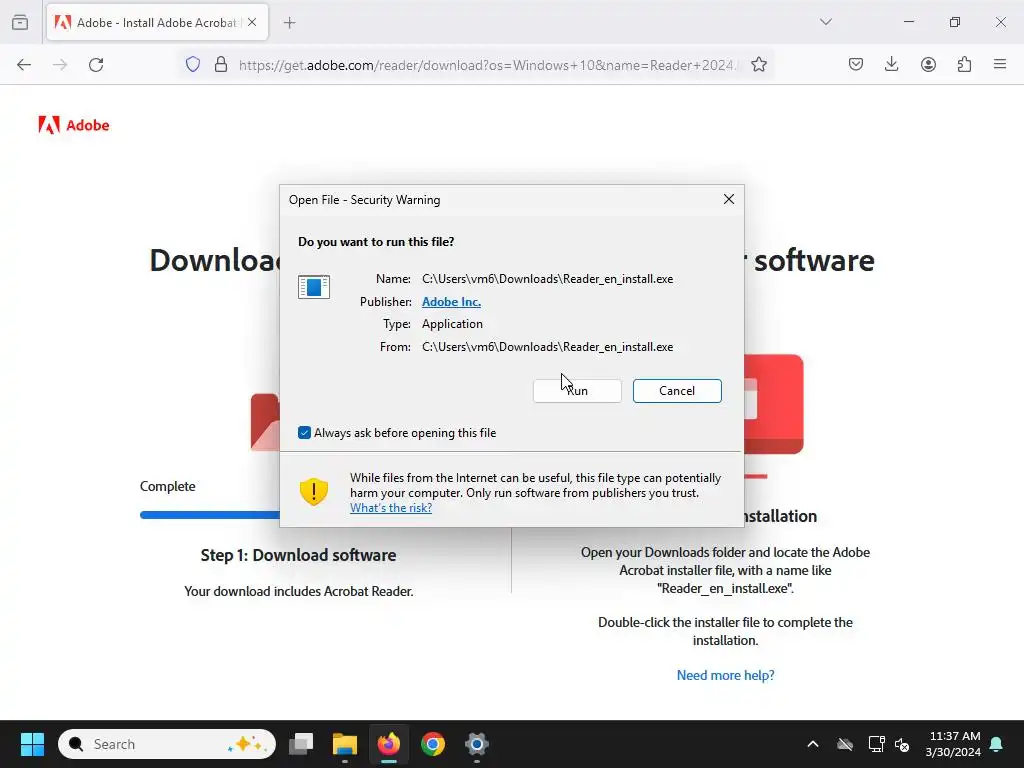The height and width of the screenshot is (768, 1024).
Task: Open the Settings gear on the taskbar
Action: pos(477,744)
